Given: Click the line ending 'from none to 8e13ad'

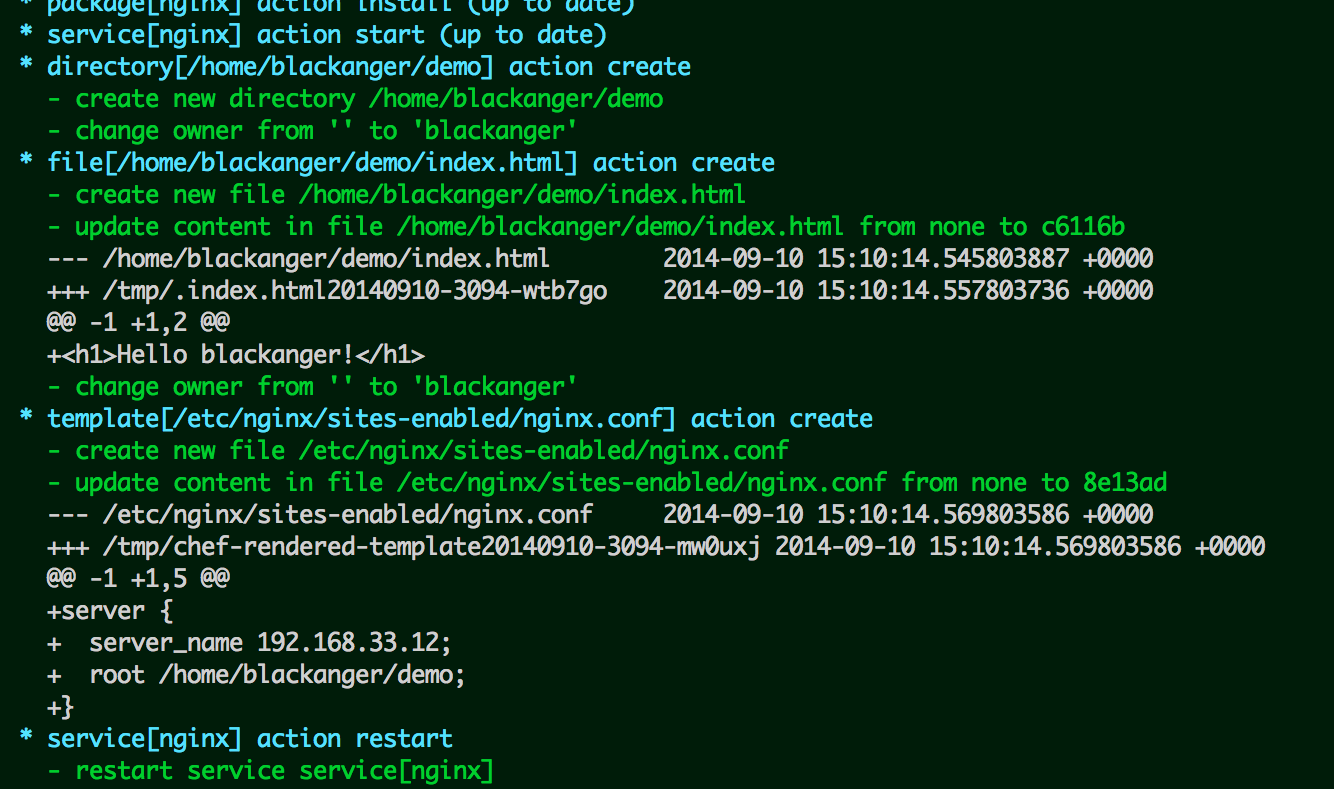Looking at the screenshot, I should pos(607,483).
